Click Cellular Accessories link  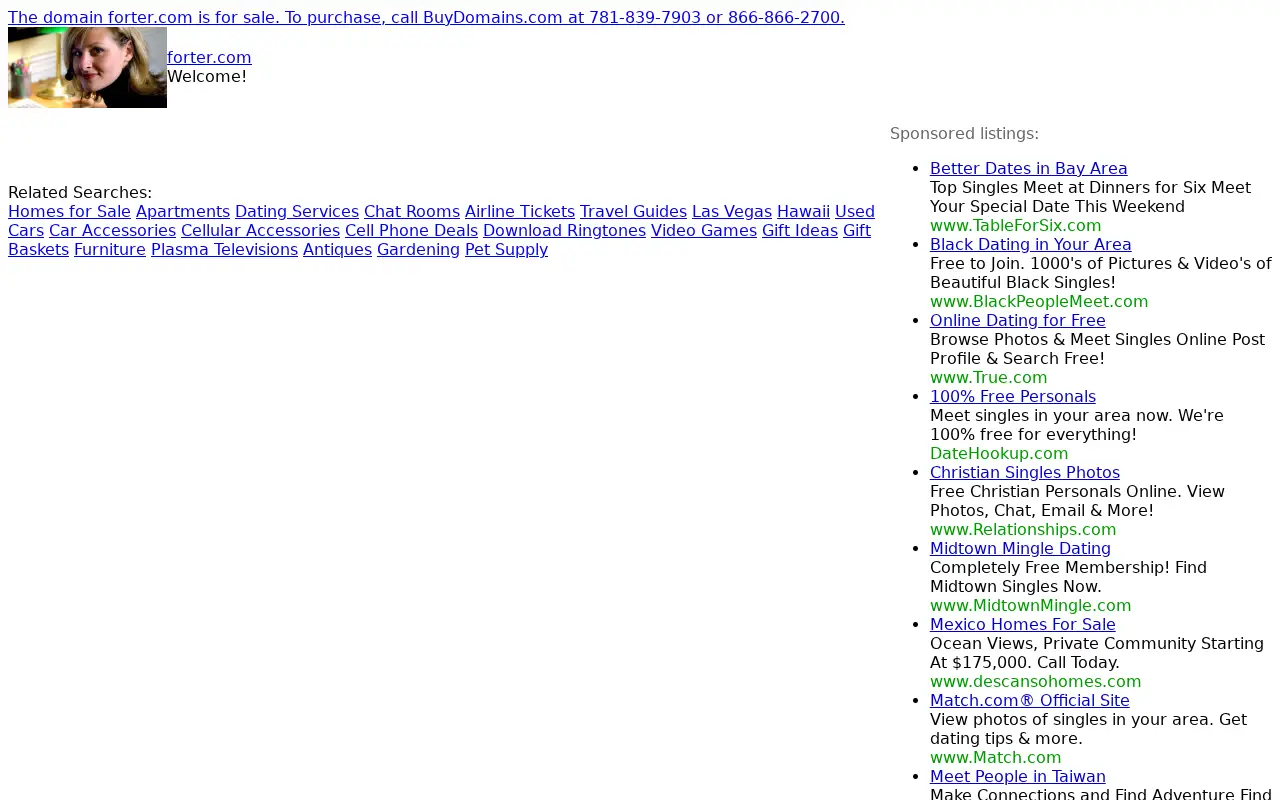click(x=260, y=230)
